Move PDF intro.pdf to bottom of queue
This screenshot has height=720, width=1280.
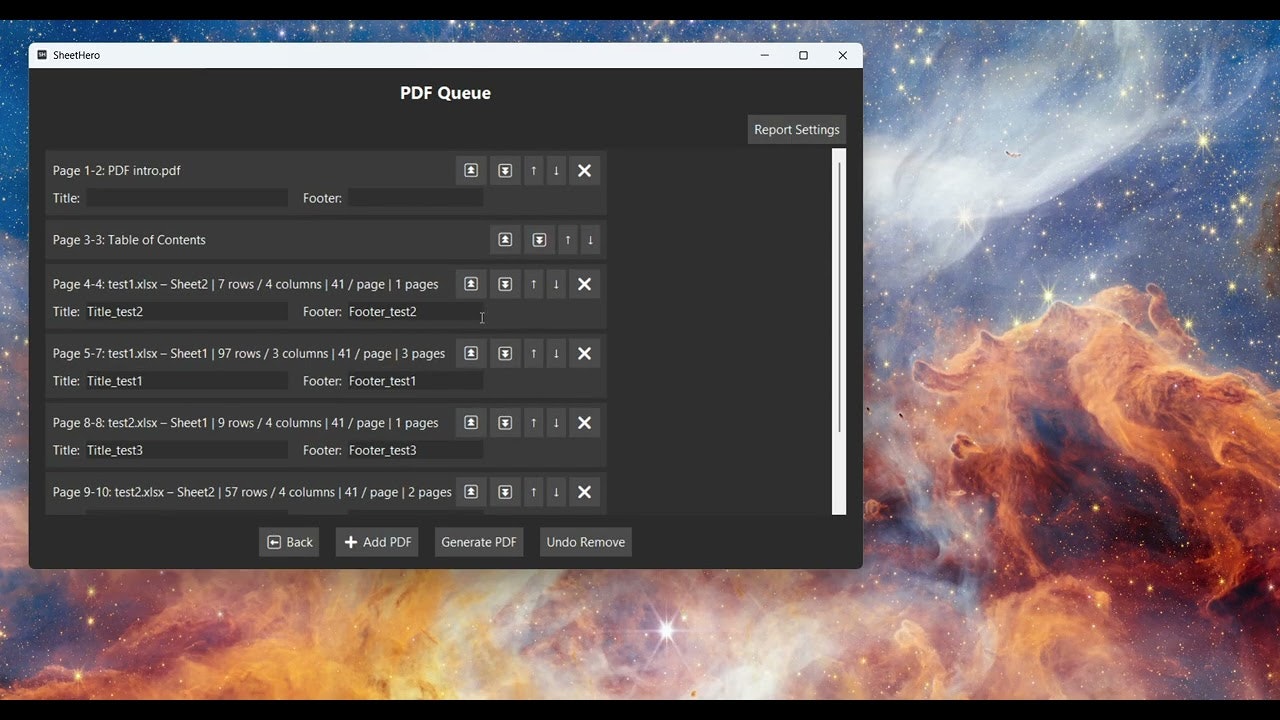tap(505, 171)
